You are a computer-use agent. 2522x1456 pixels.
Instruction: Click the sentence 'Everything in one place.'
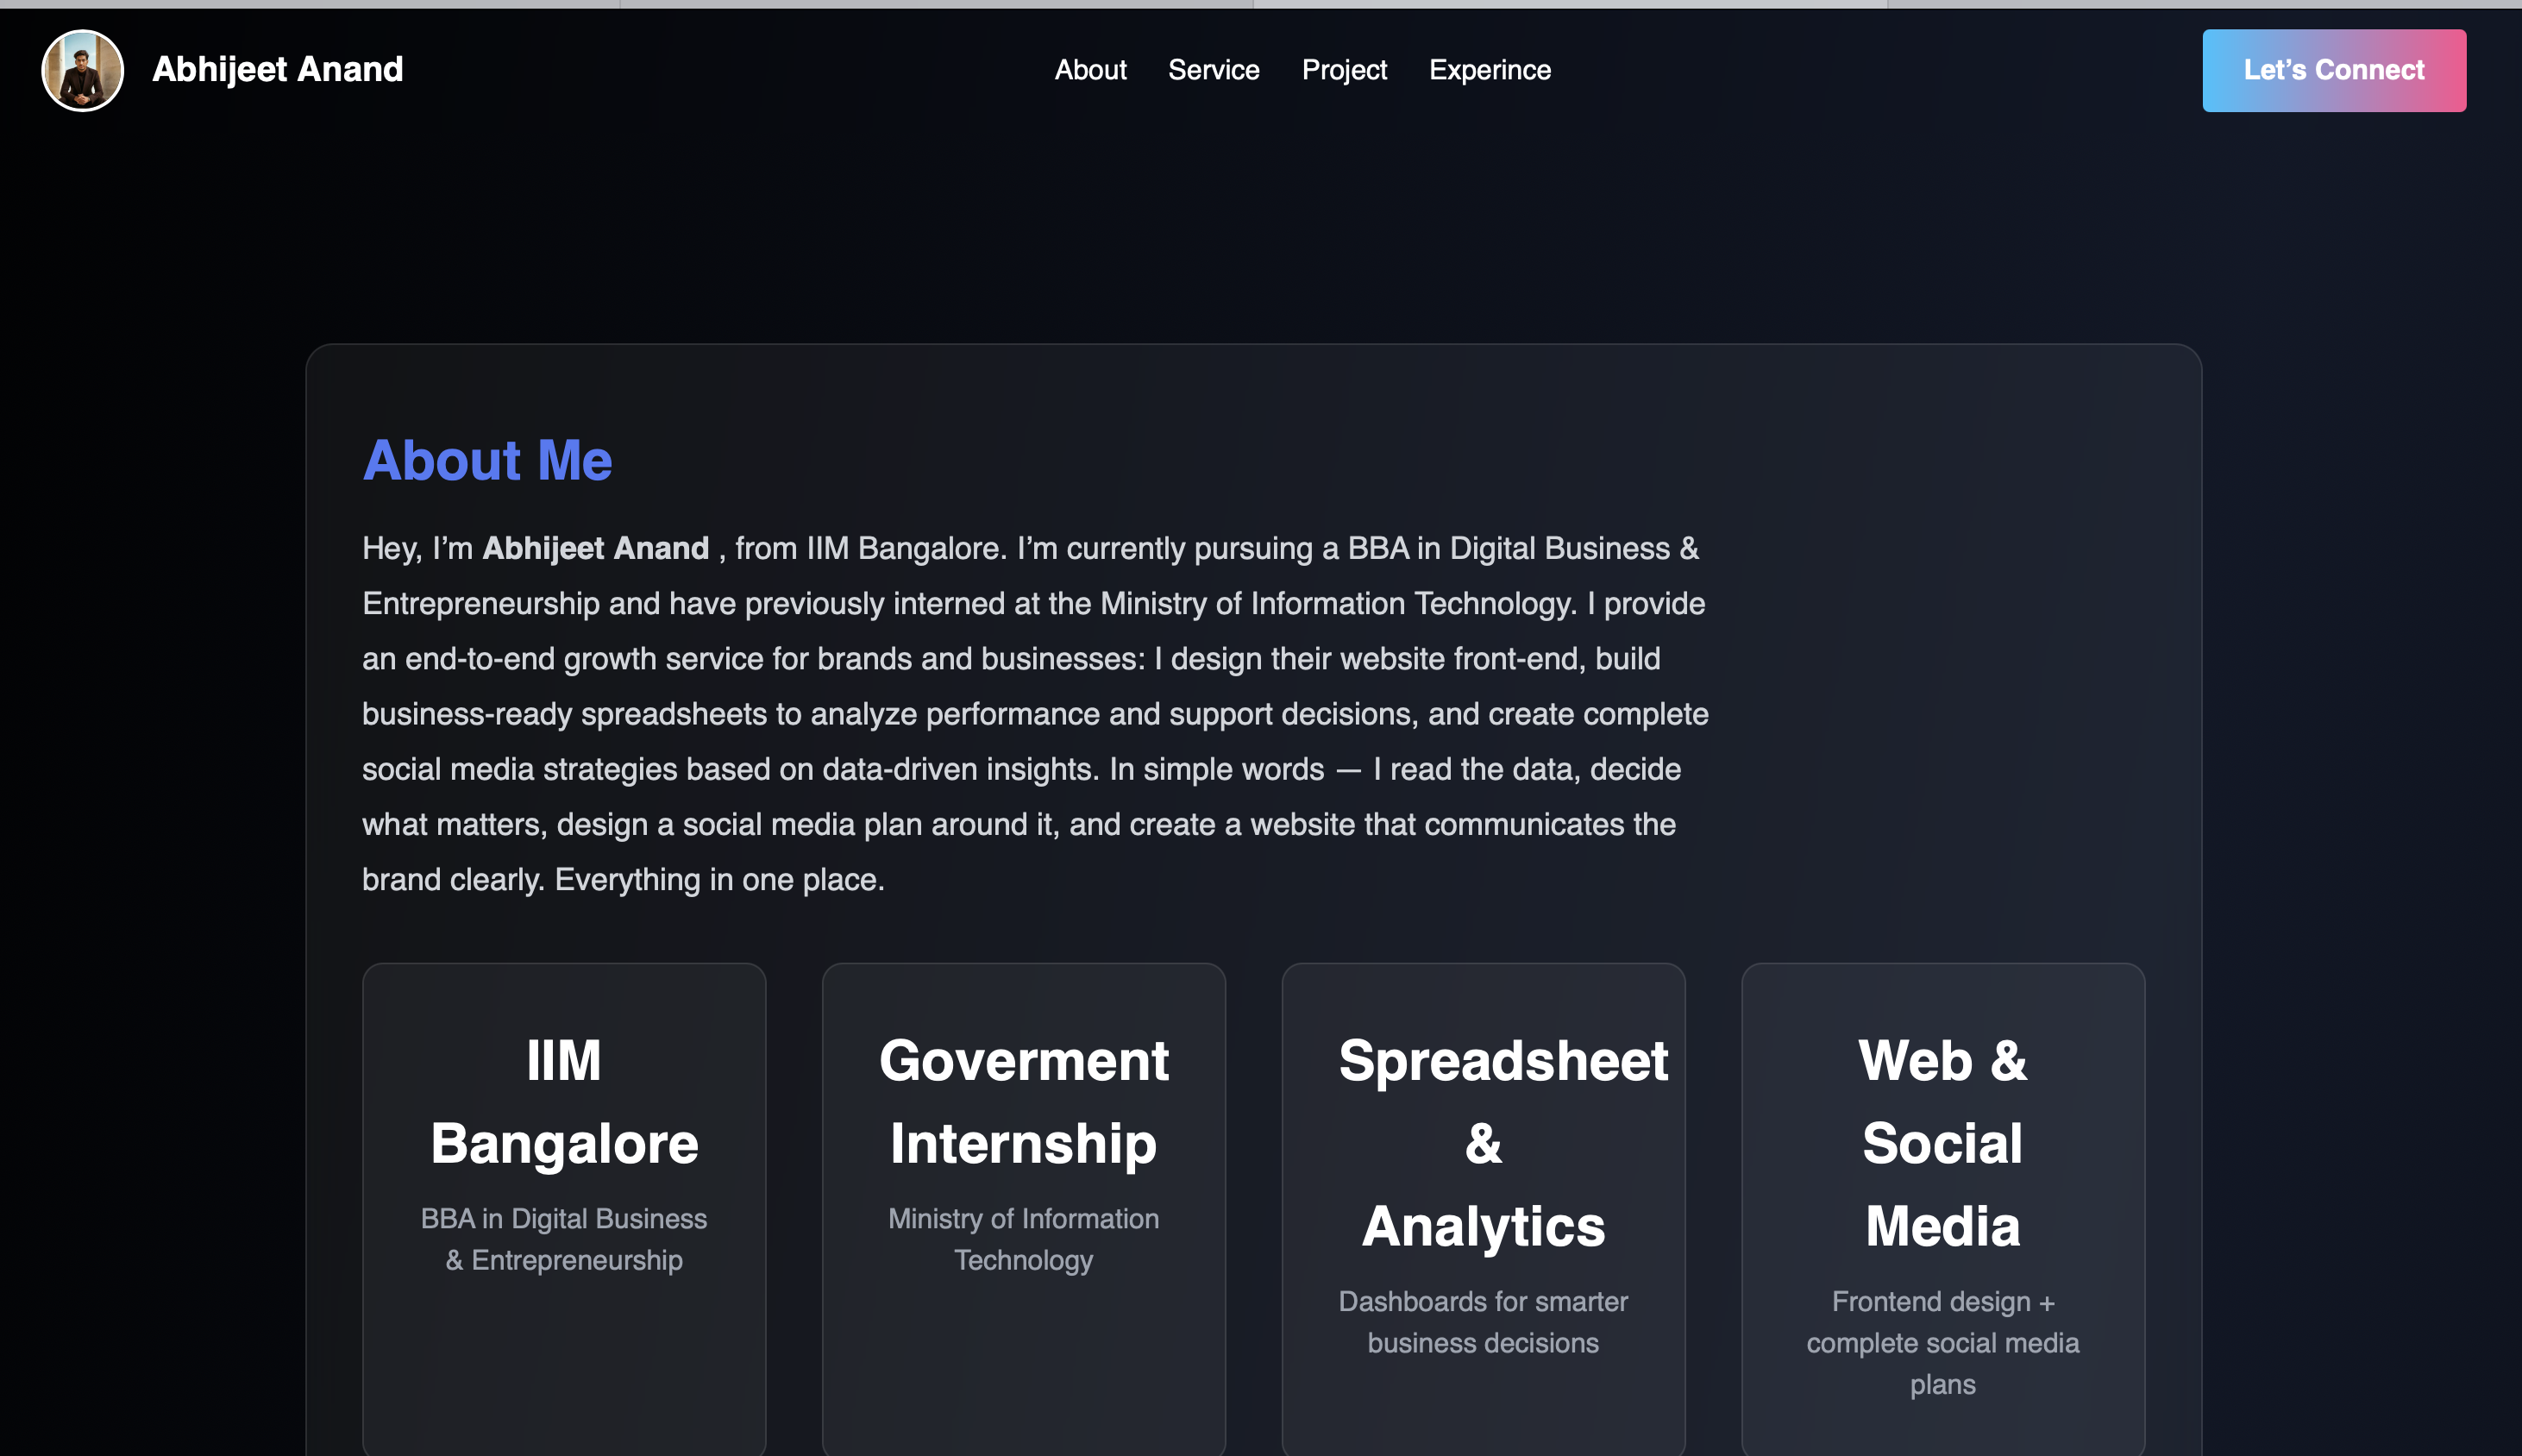[719, 879]
